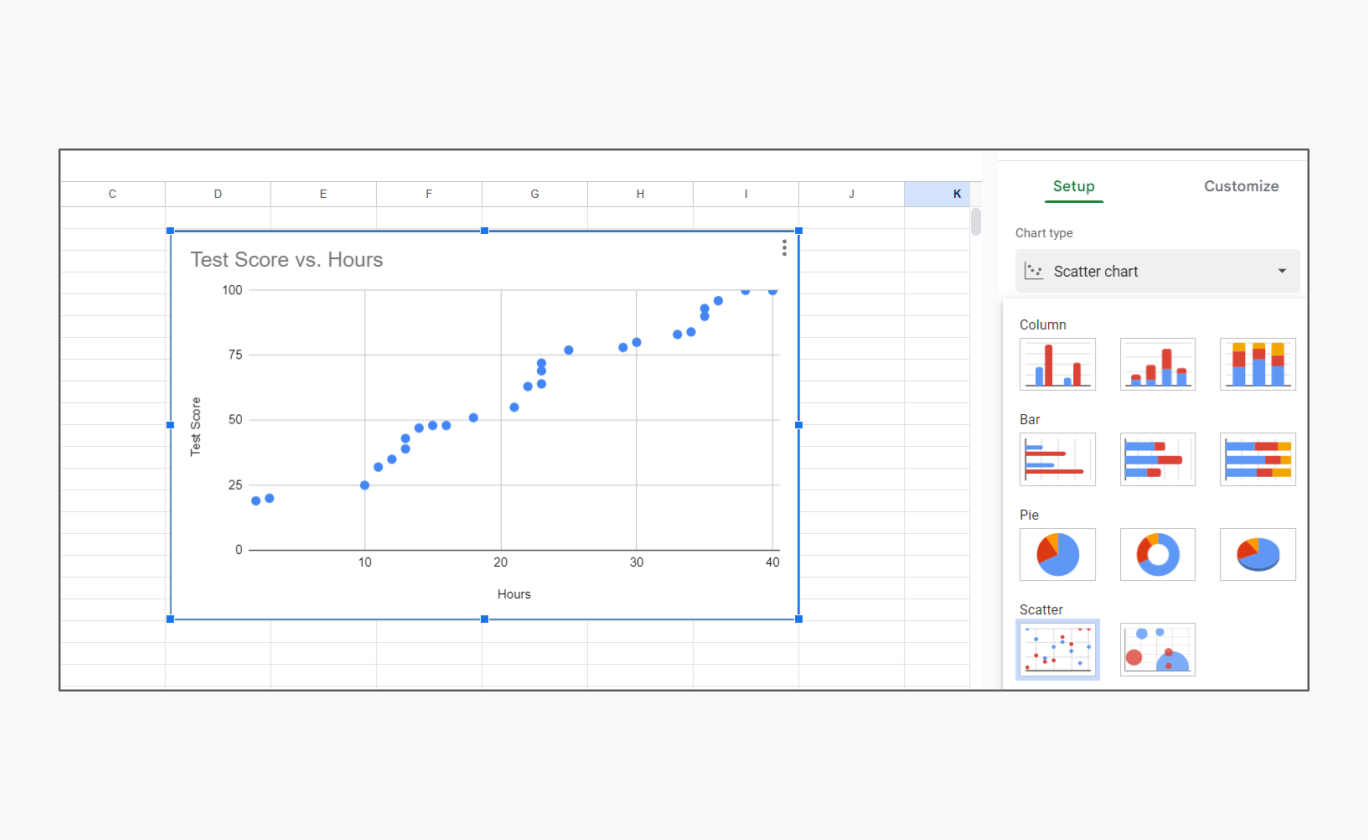Select the standard pie chart icon
1368x840 pixels.
tap(1057, 554)
